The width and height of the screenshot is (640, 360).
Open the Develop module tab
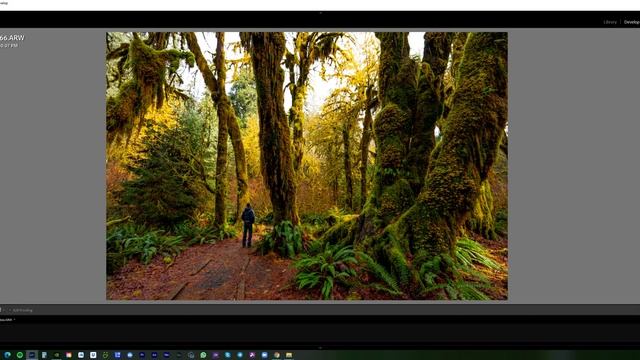632,22
